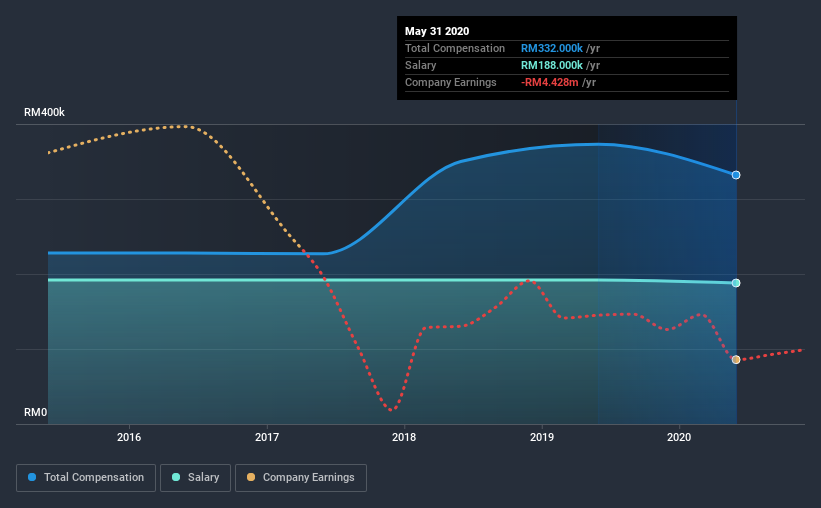Click the Salary label in tooltip

pyautogui.click(x=420, y=65)
